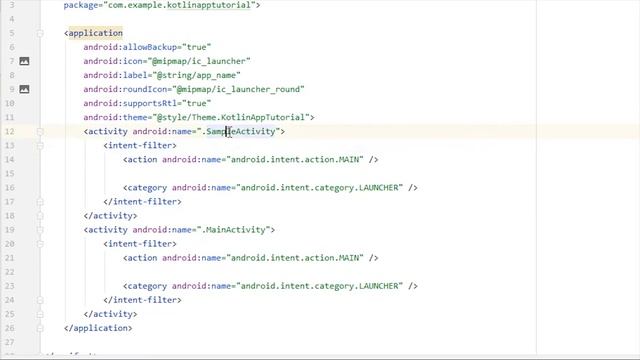This screenshot has height=360, width=640.
Task: Click android.intent.category.LAUNCHER on line 23
Action: [319, 286]
